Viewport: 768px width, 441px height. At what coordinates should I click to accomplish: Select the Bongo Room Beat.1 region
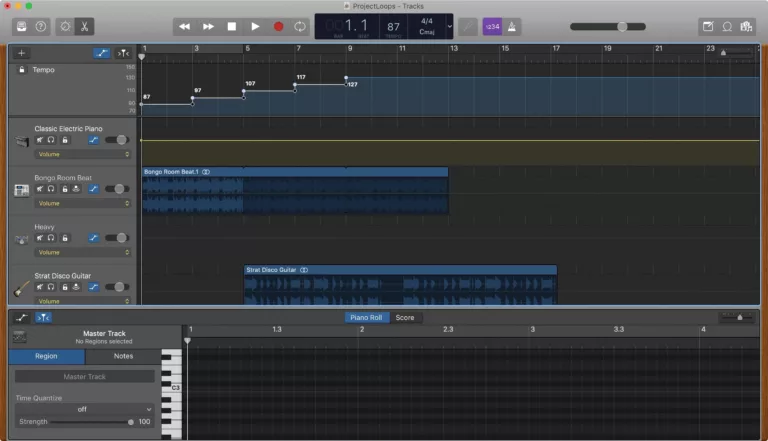[x=295, y=191]
